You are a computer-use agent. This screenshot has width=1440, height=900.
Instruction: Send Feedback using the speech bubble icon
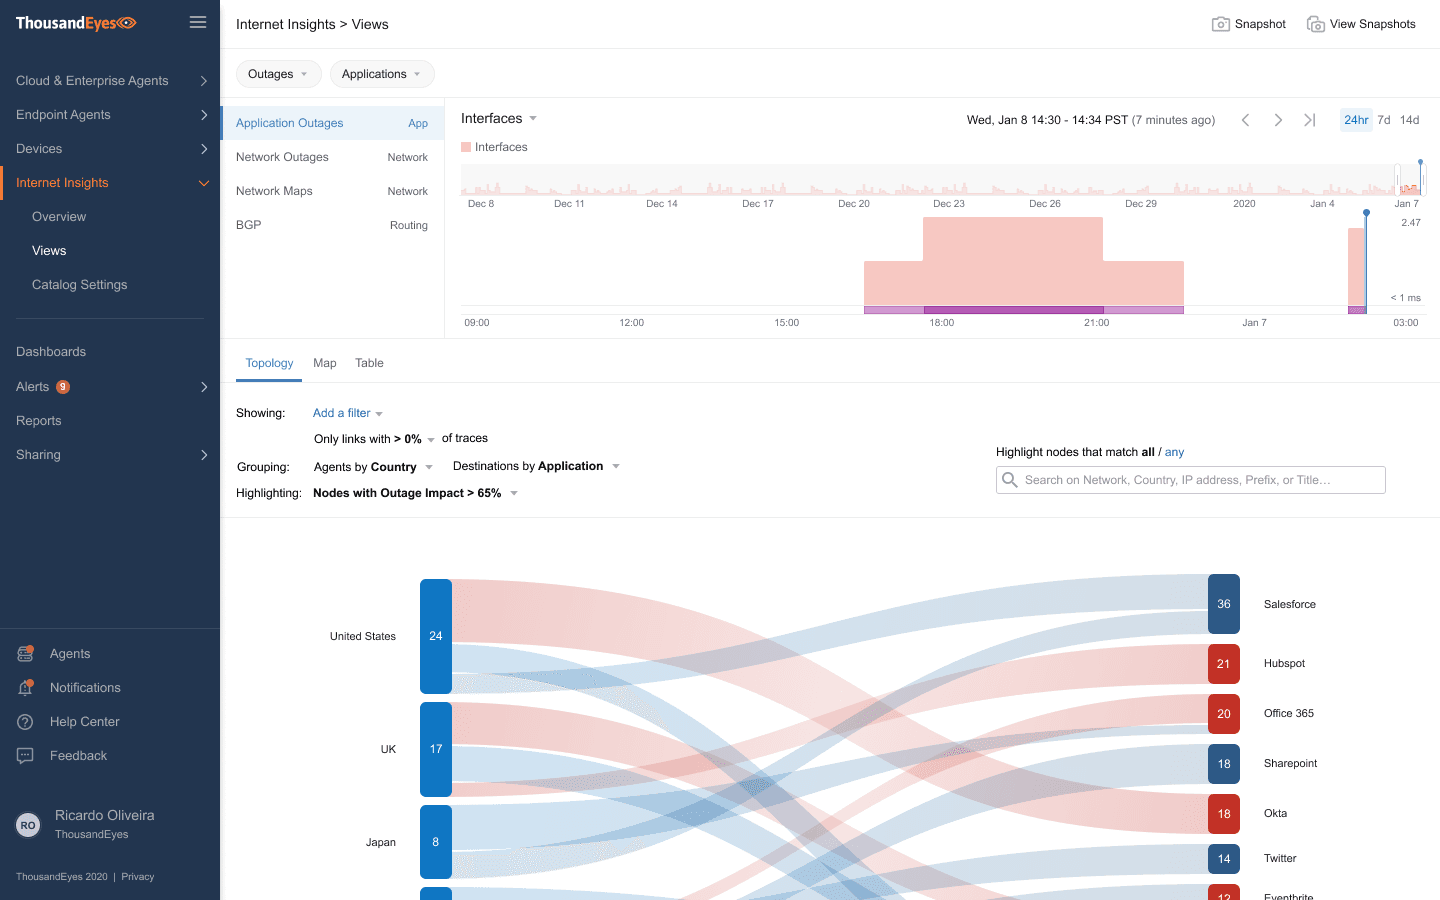click(25, 755)
